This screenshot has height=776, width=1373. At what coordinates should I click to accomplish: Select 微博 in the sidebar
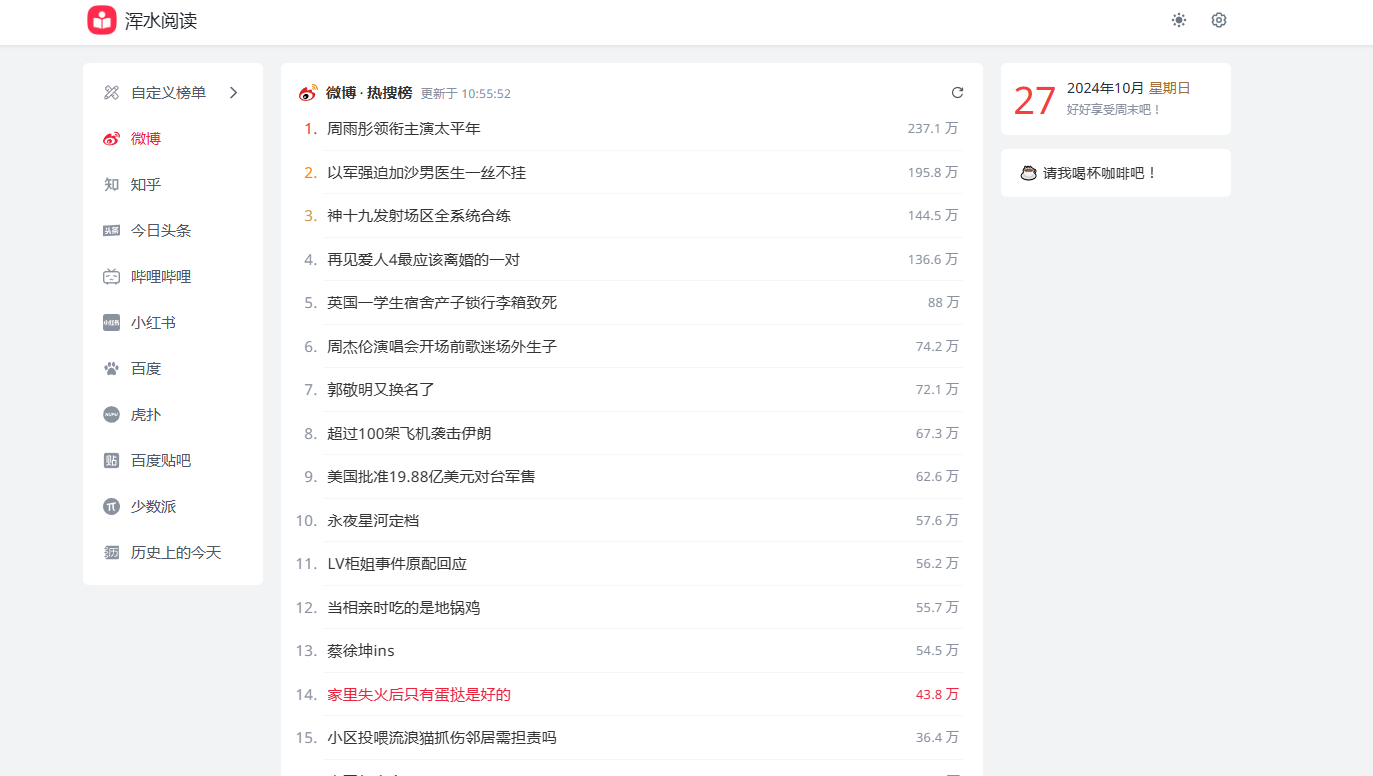coord(173,139)
